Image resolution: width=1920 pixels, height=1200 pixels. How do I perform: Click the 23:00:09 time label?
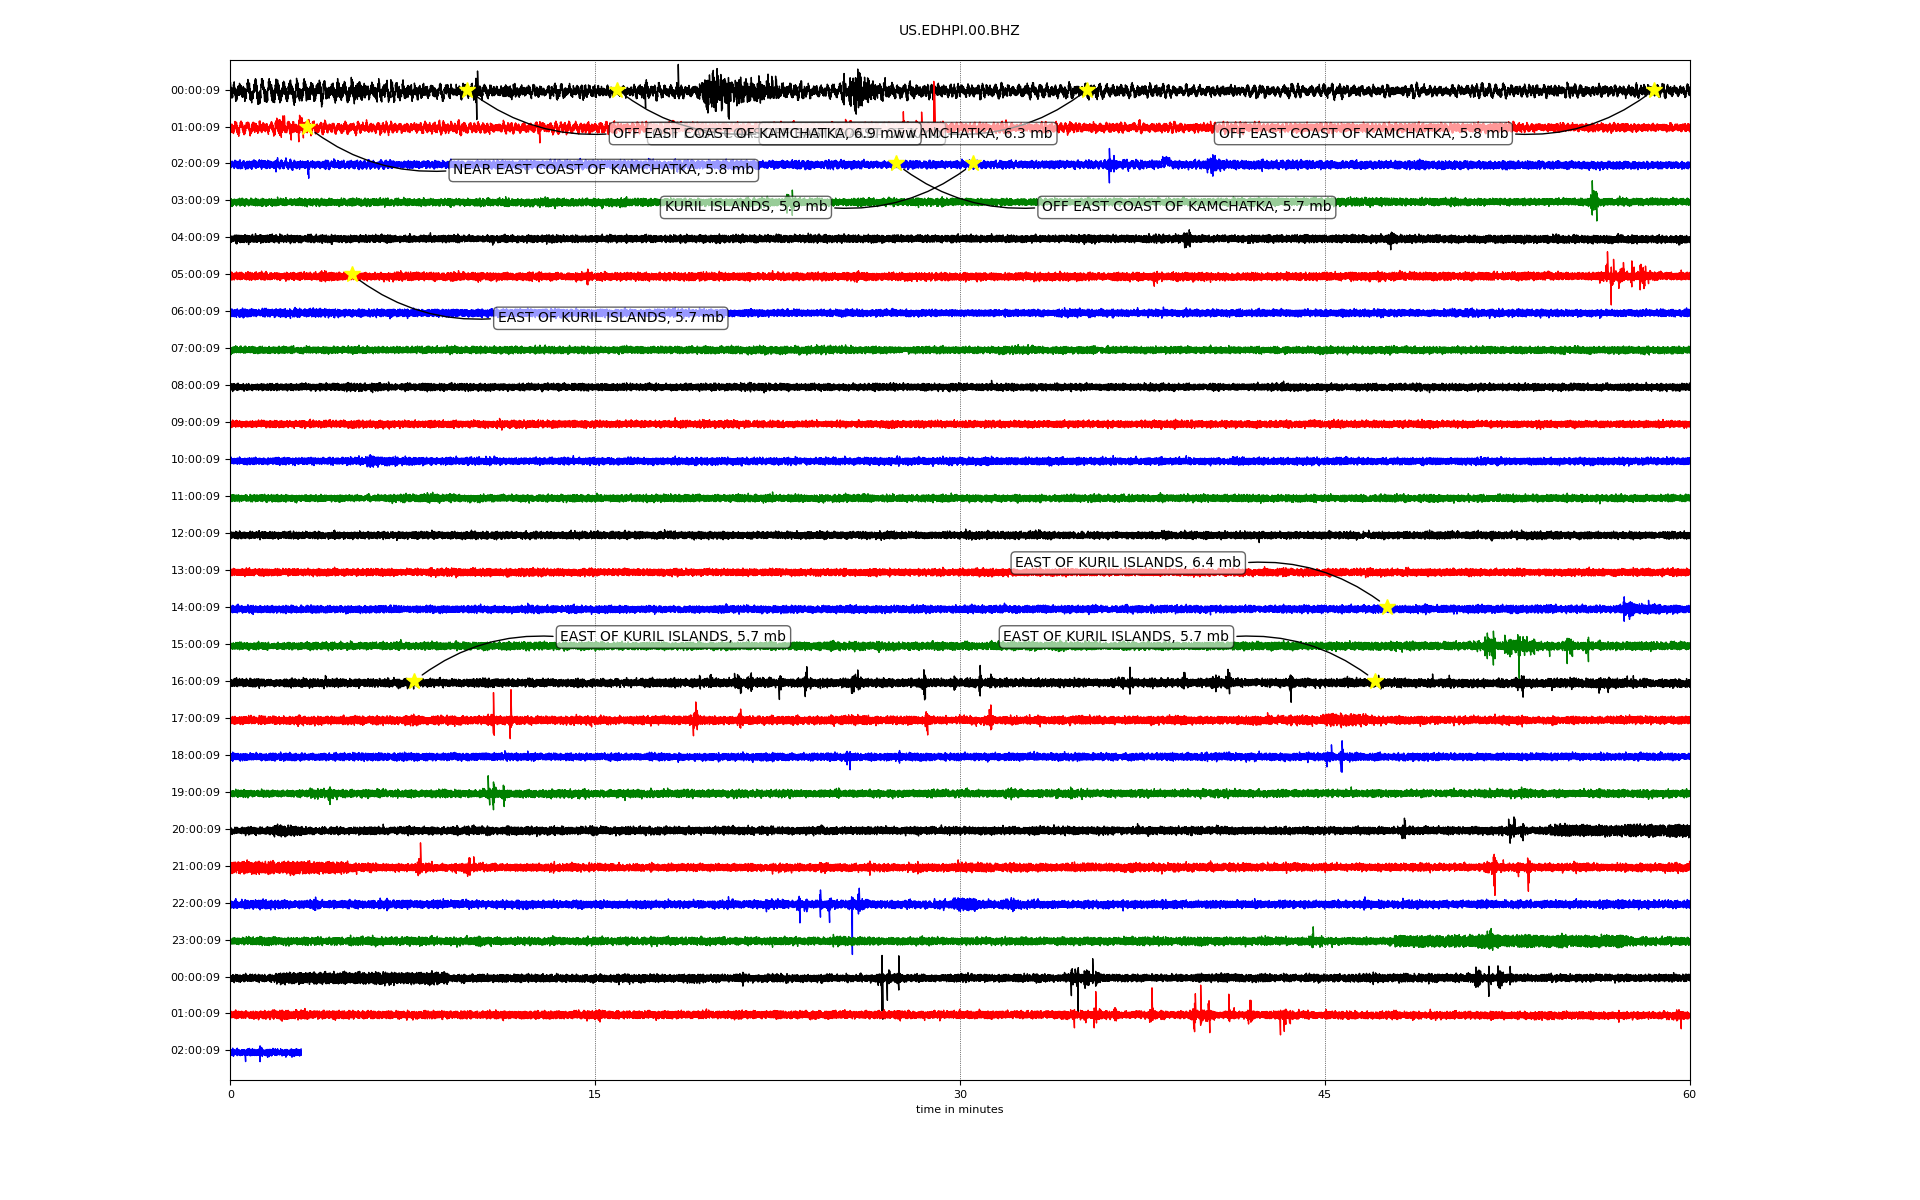click(195, 941)
